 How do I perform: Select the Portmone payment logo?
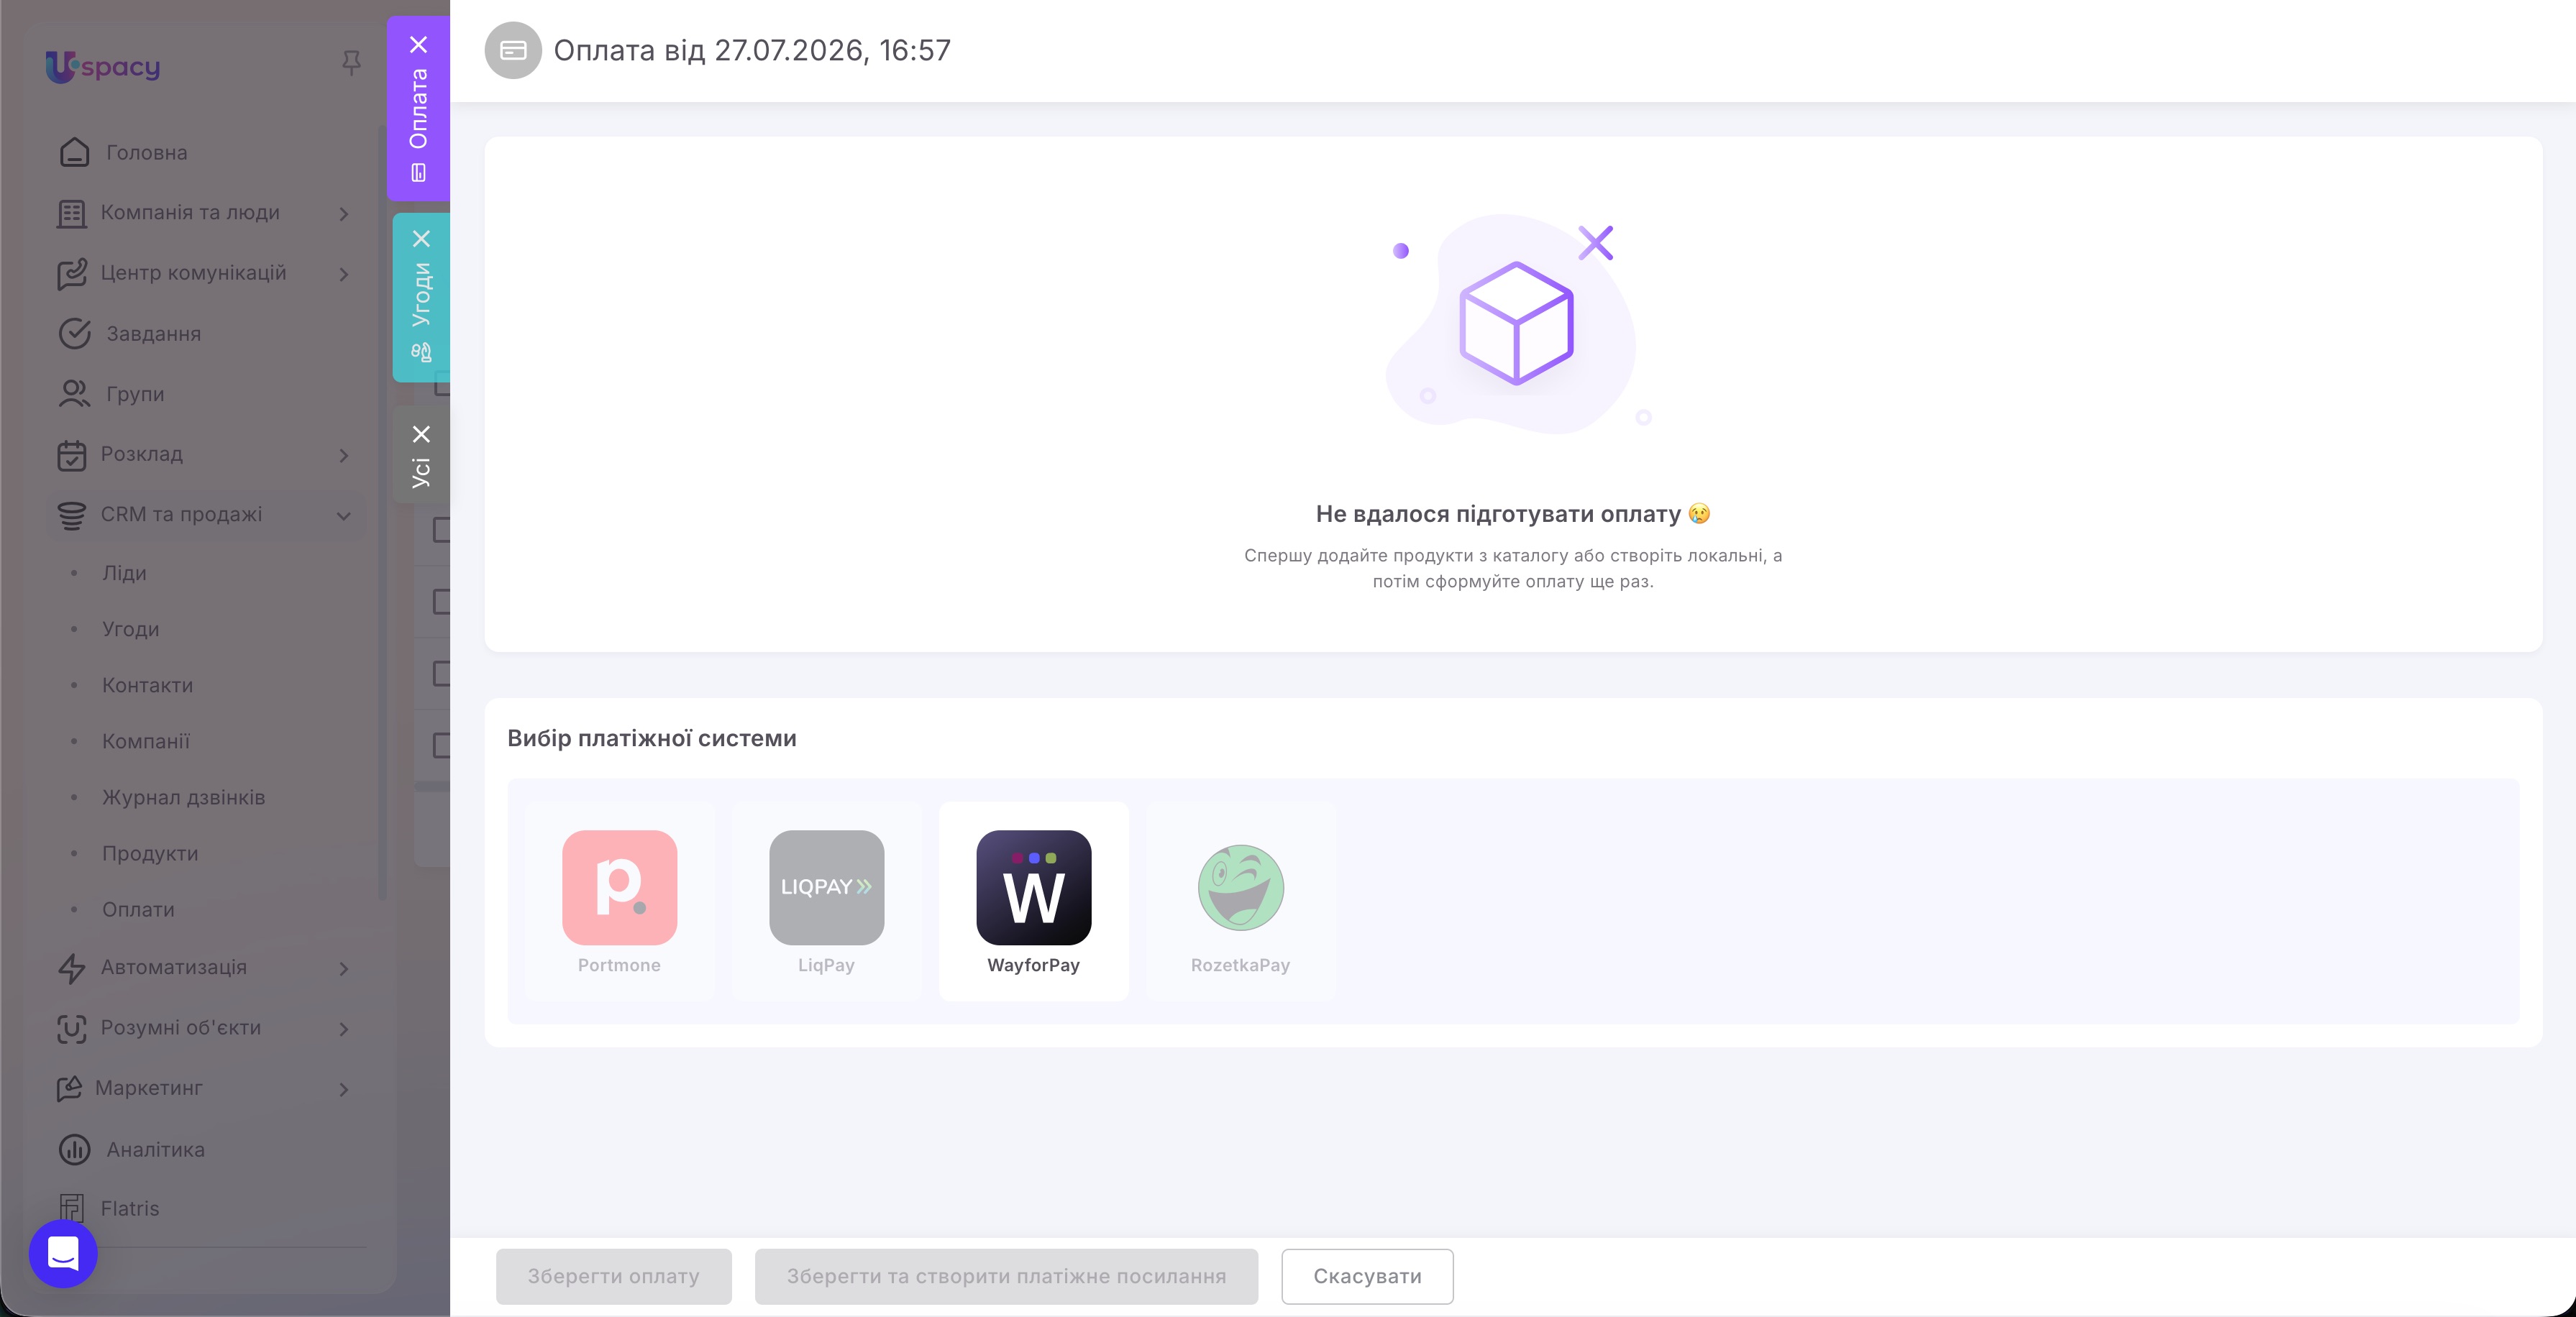[x=619, y=887]
